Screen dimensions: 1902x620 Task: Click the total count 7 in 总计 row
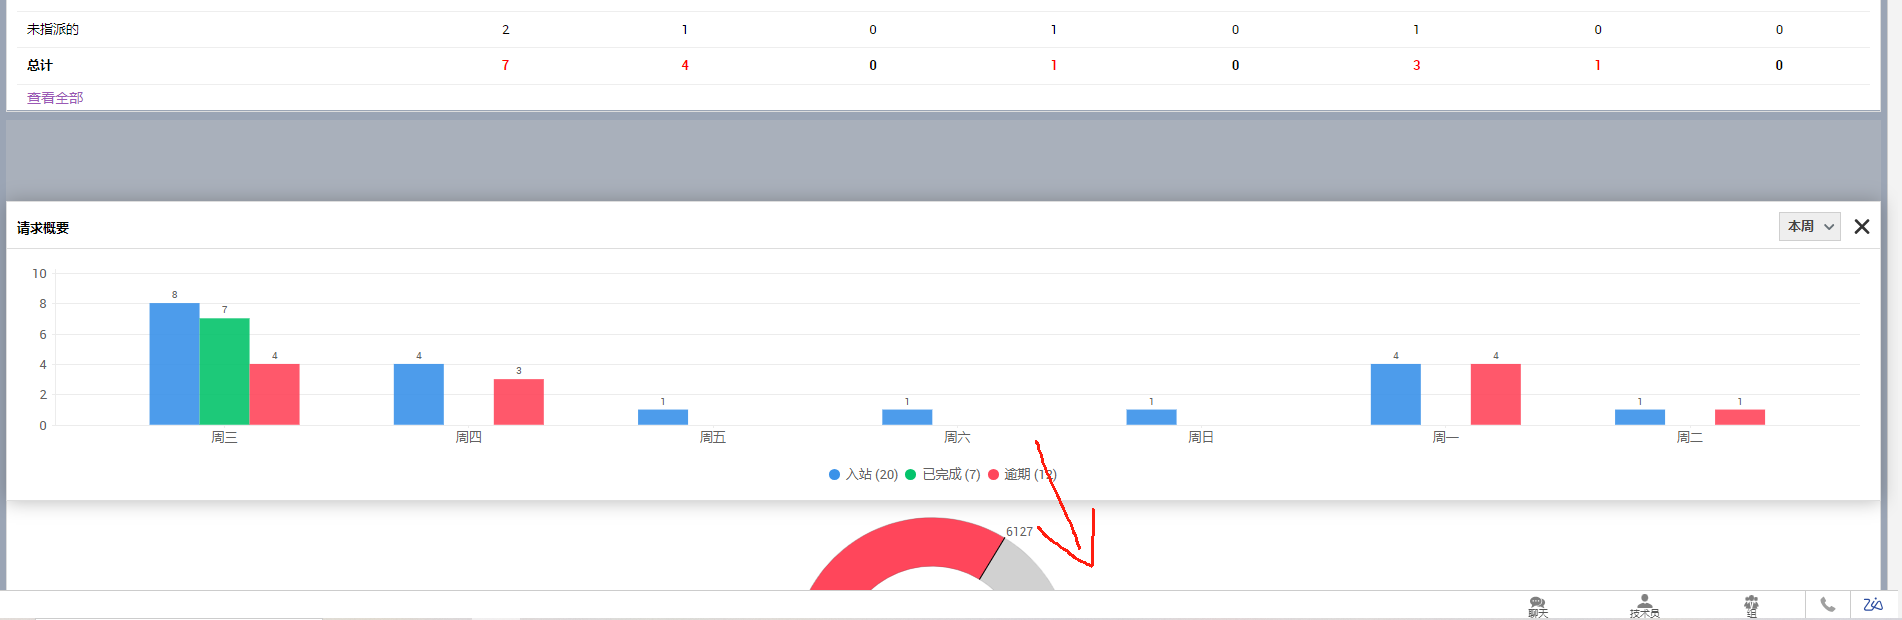click(505, 66)
